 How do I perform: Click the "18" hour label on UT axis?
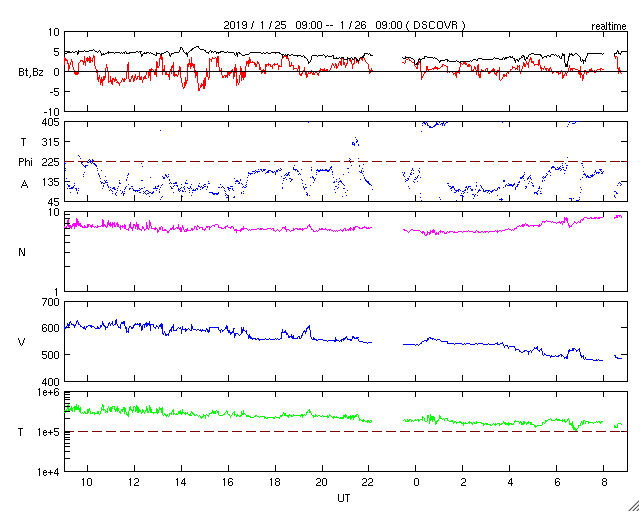click(x=275, y=483)
